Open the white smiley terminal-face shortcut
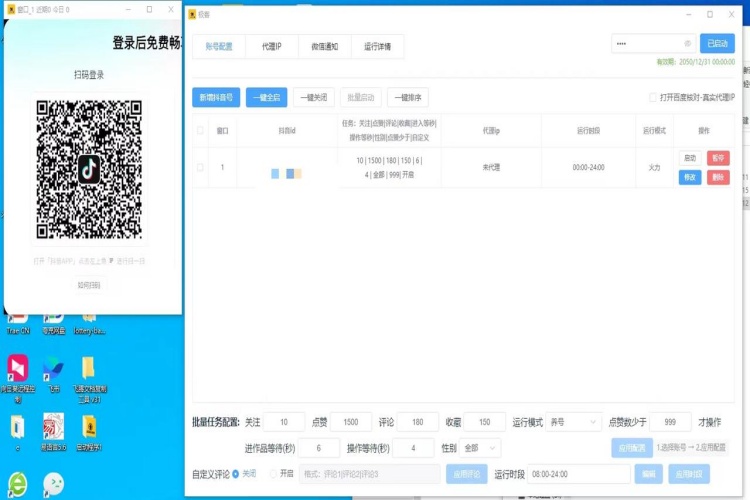750x500 pixels. tap(54, 484)
